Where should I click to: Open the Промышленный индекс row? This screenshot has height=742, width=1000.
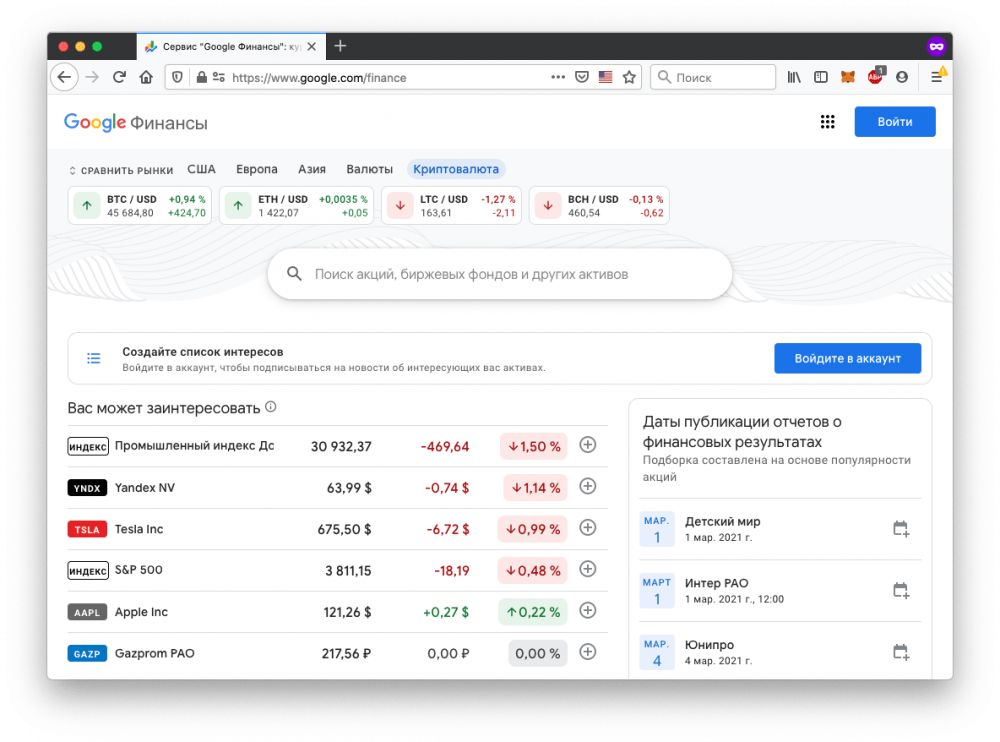pyautogui.click(x=337, y=446)
